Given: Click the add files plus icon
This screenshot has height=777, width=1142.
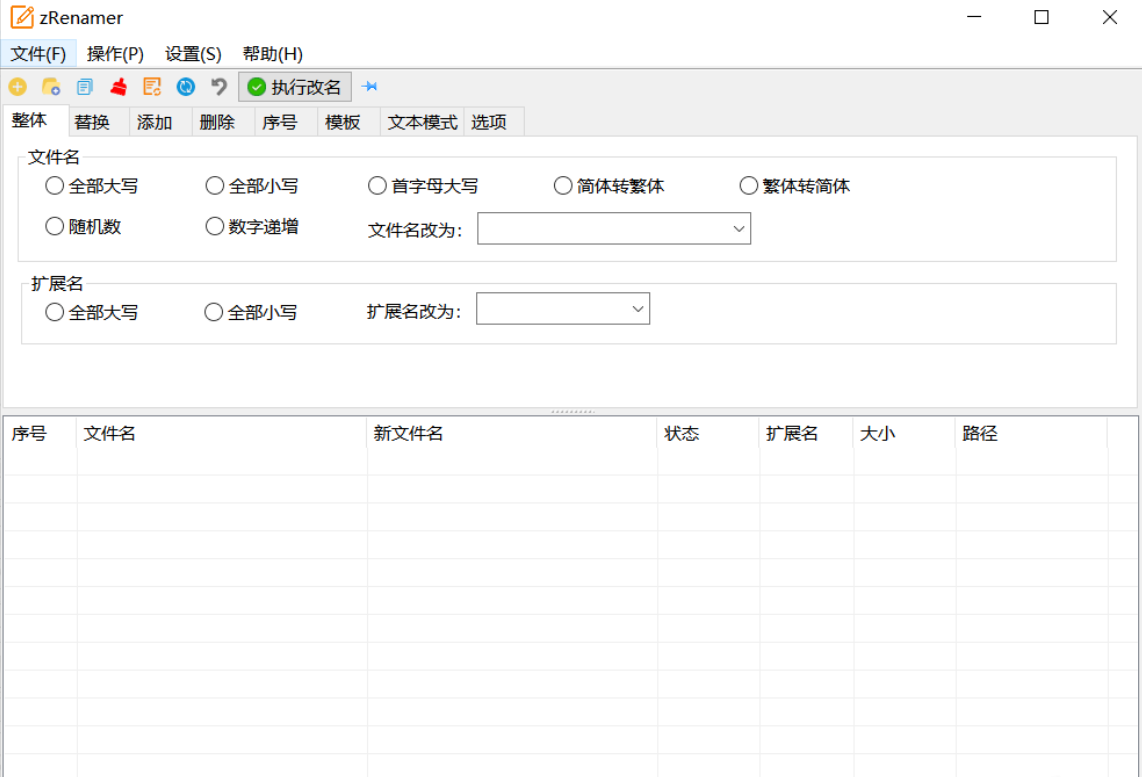Looking at the screenshot, I should pyautogui.click(x=17, y=87).
